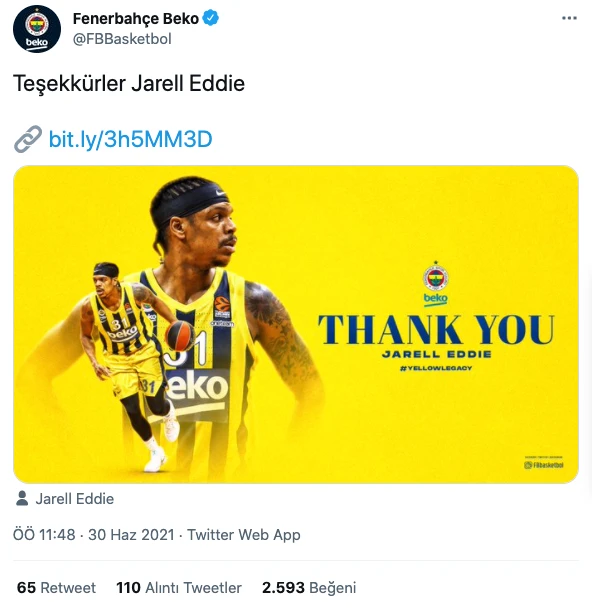This screenshot has width=592, height=611.
Task: Click the Fenerbahçe Beko display name
Action: tap(136, 18)
